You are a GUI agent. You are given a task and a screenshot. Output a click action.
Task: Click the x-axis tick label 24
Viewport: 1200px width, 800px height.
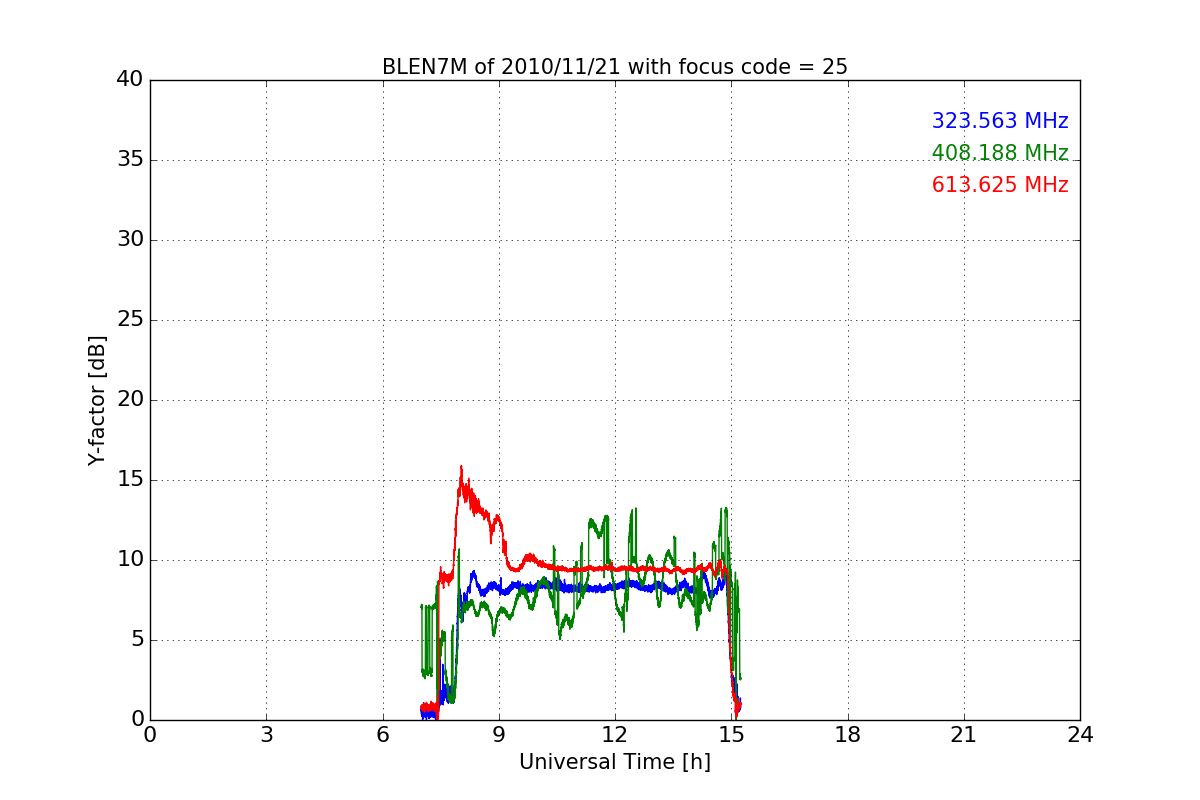pyautogui.click(x=1080, y=735)
